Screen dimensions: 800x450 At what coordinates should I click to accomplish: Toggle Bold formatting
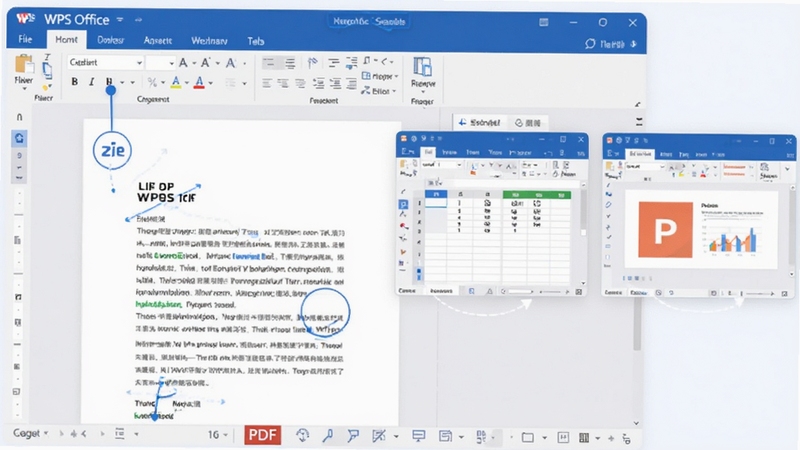[x=74, y=82]
